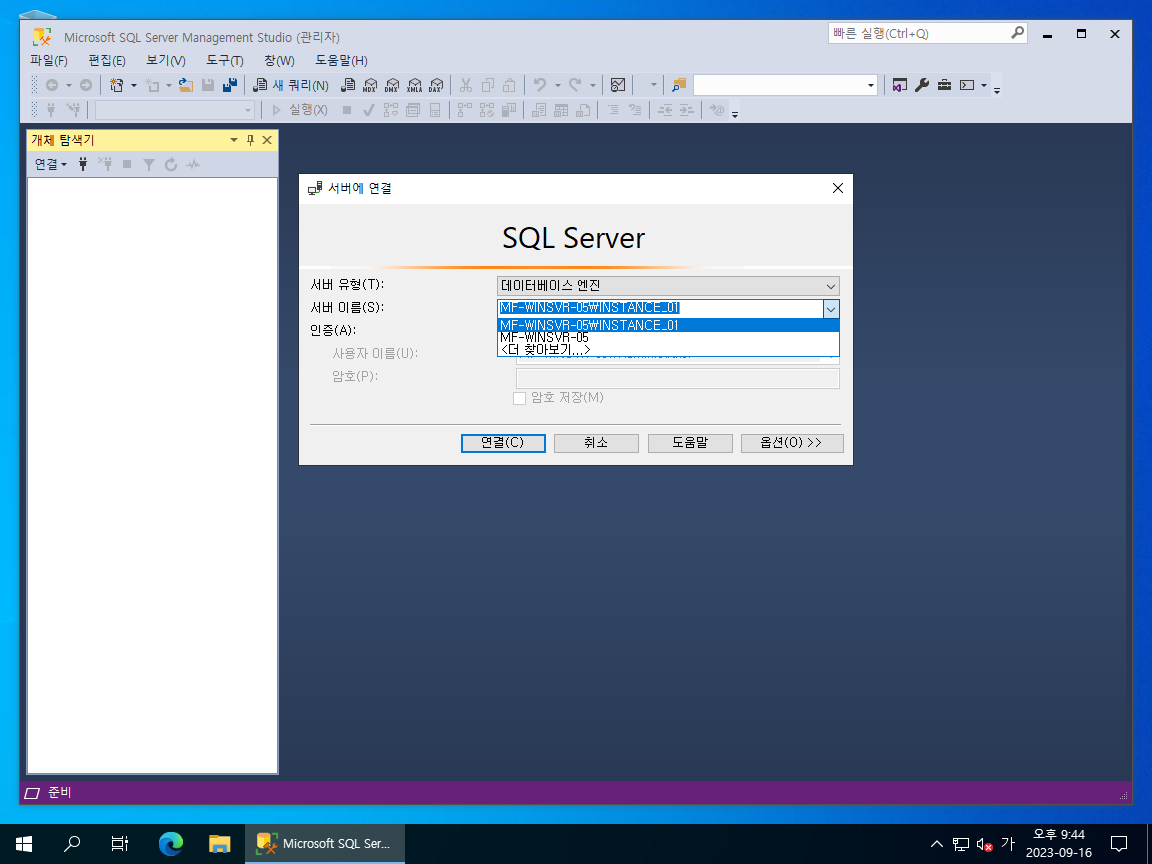1152x864 pixels.
Task: Click the 서버 이름(S) text field
Action: [x=660, y=309]
